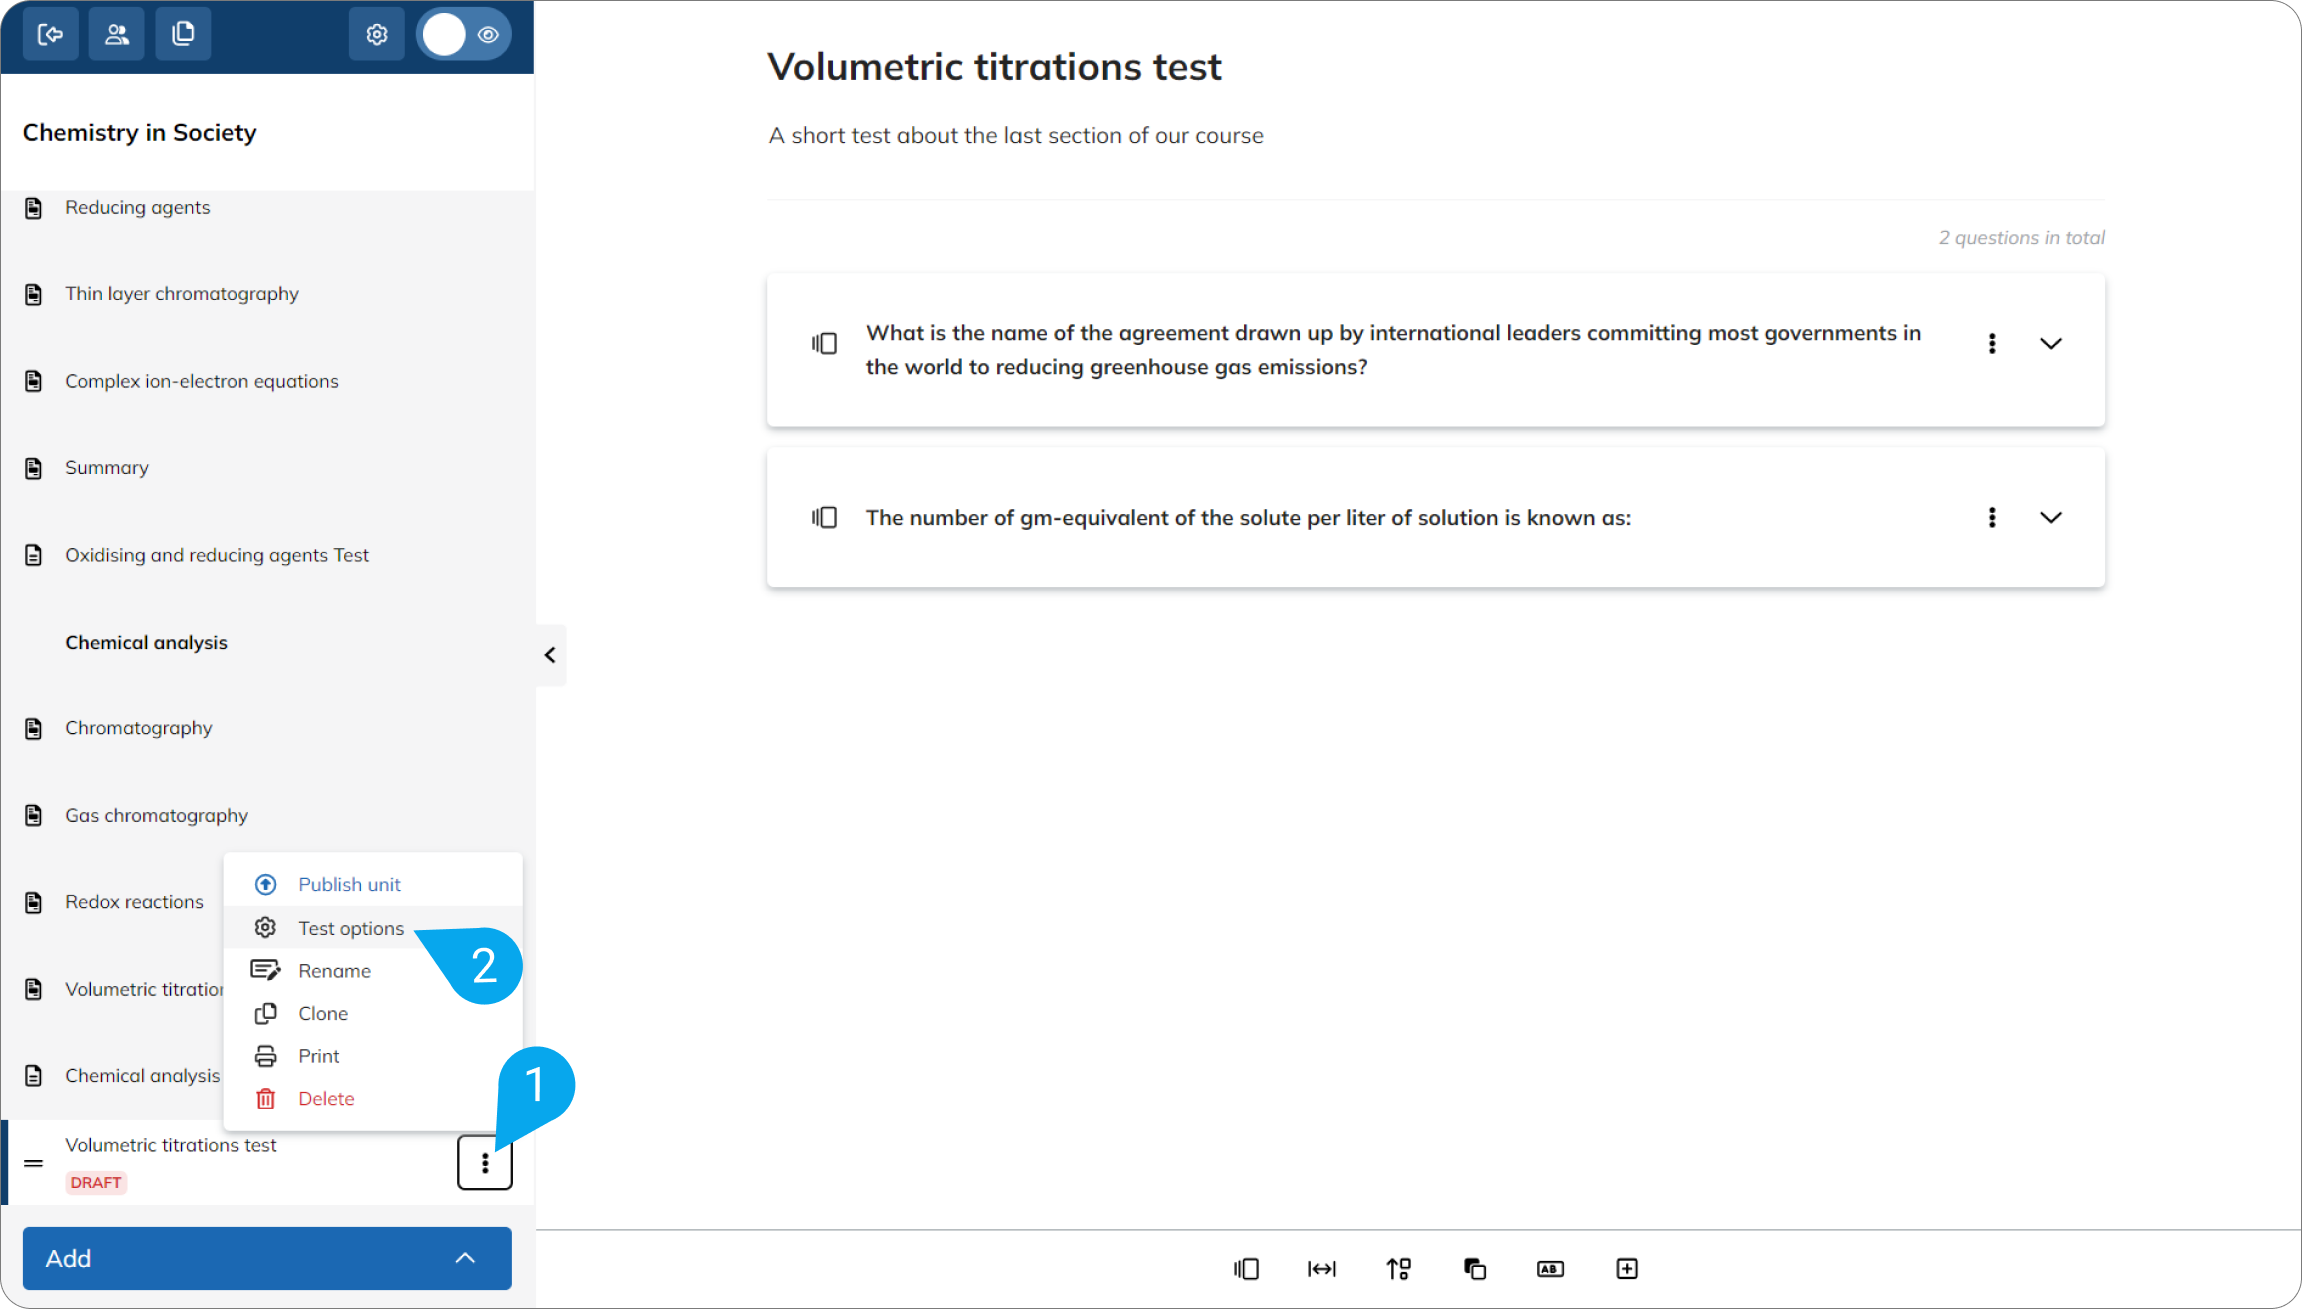This screenshot has height=1309, width=2302.
Task: Open course settings gear icon
Action: click(377, 35)
